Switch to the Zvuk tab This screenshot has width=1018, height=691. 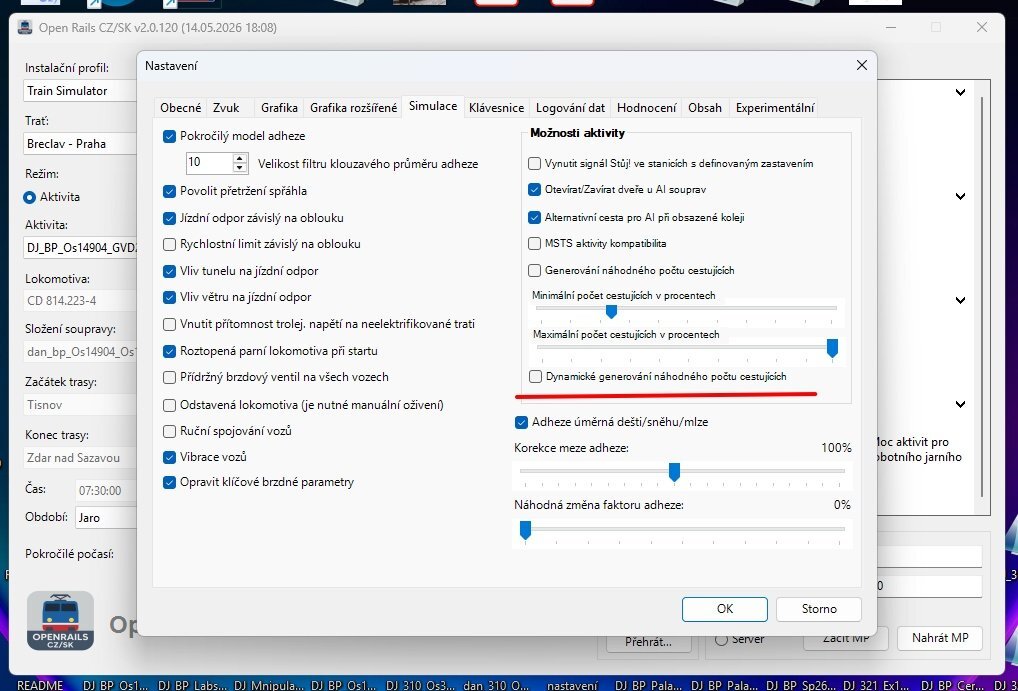pos(226,108)
